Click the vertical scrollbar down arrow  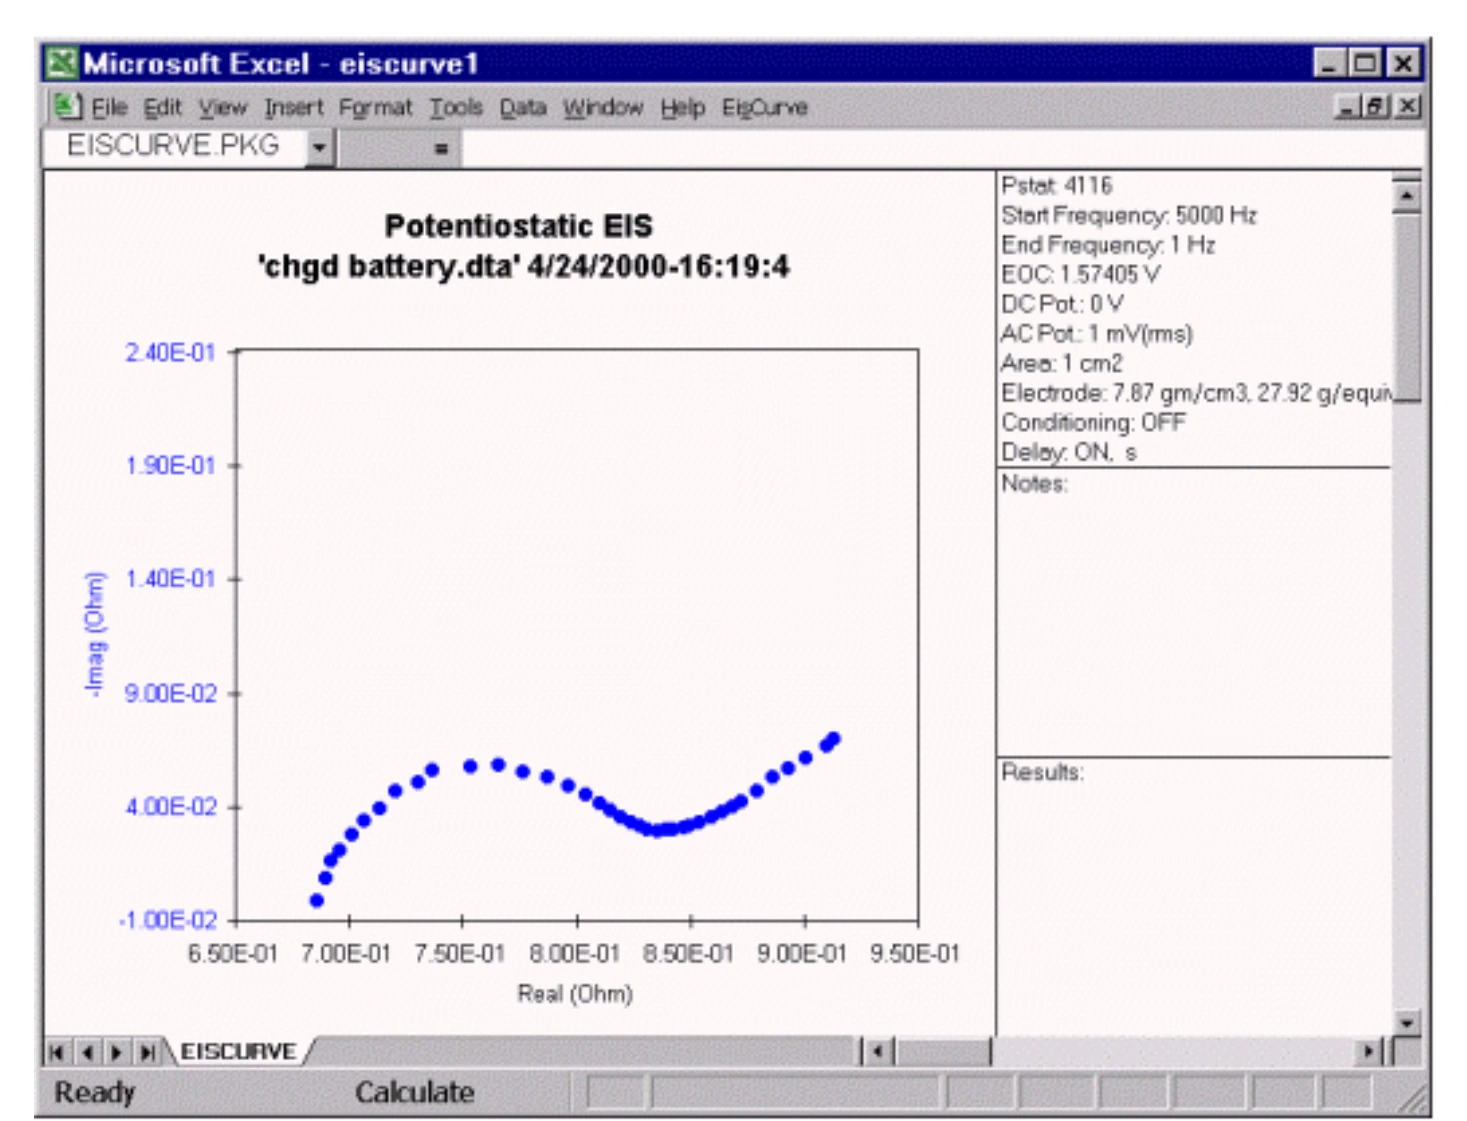pos(1406,1022)
